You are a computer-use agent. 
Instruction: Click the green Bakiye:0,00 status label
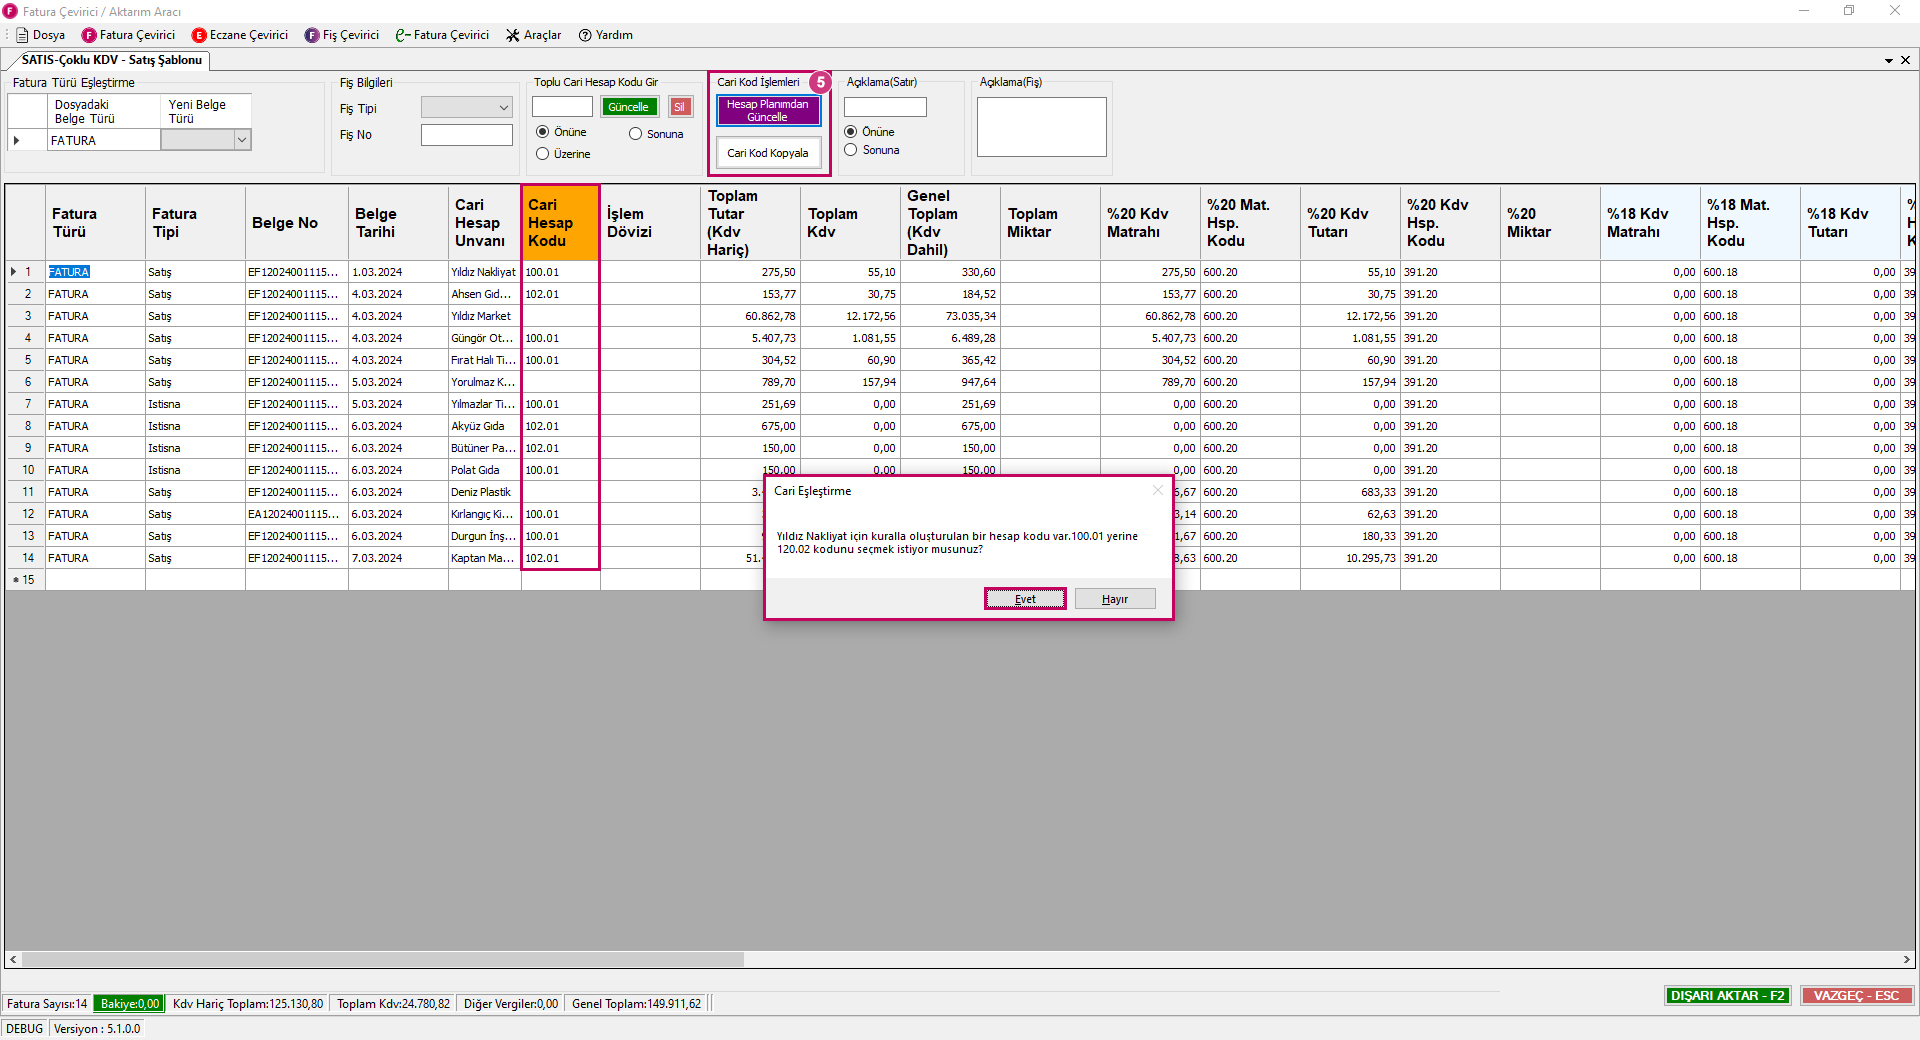[129, 1004]
